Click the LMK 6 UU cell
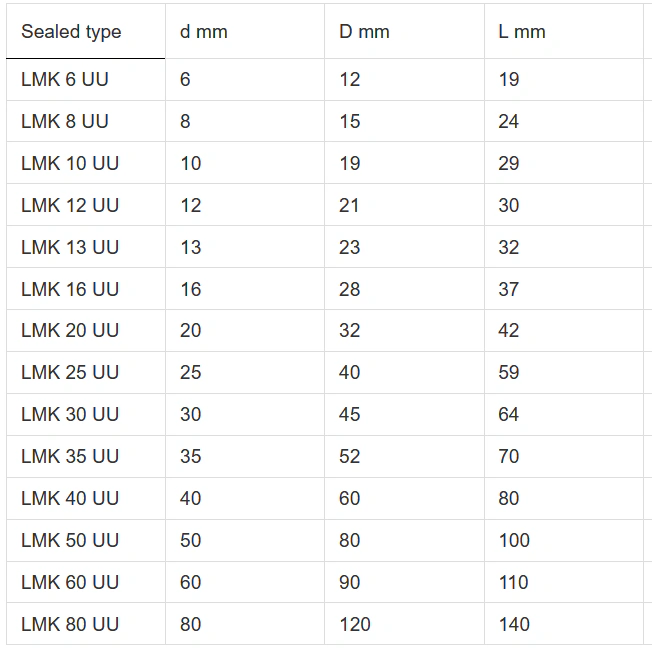This screenshot has height=651, width=652. coord(65,79)
